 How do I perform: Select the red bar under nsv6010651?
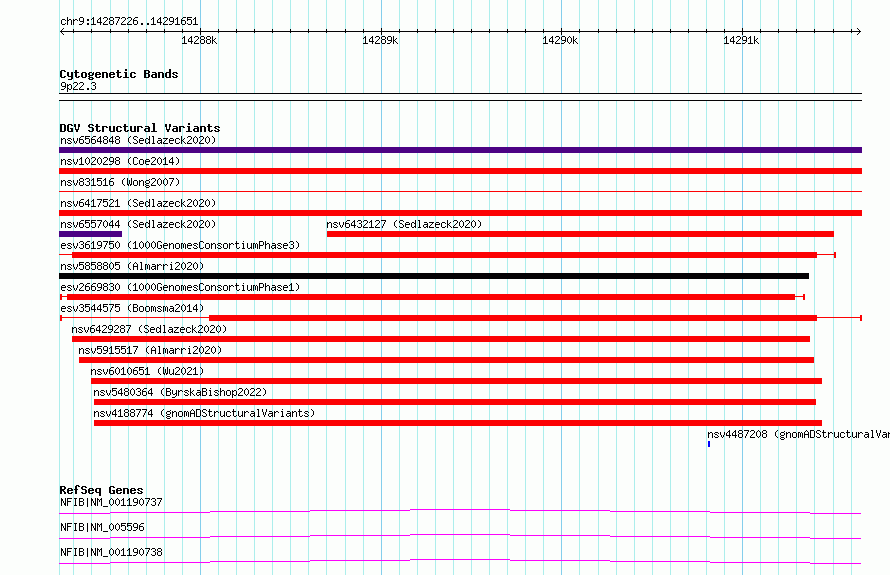click(x=456, y=381)
